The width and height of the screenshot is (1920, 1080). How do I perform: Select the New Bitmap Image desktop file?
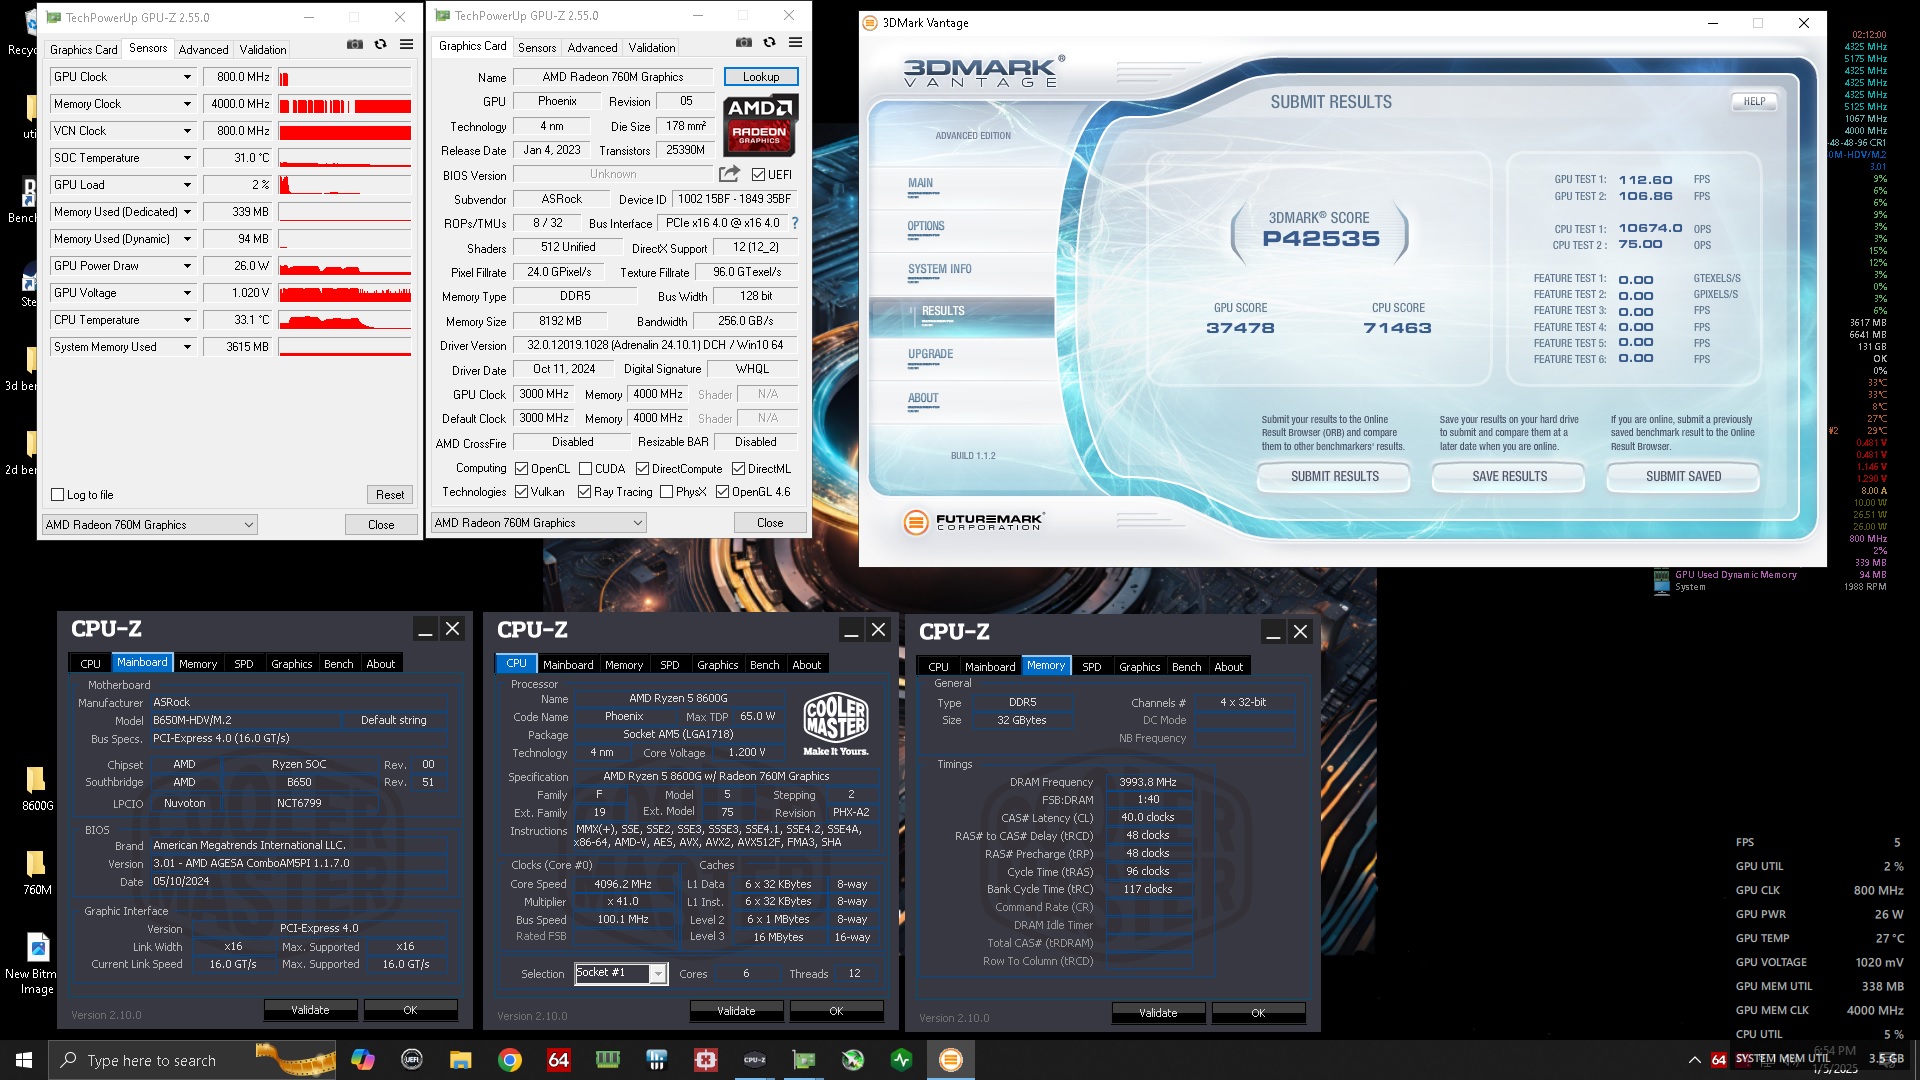(36, 963)
